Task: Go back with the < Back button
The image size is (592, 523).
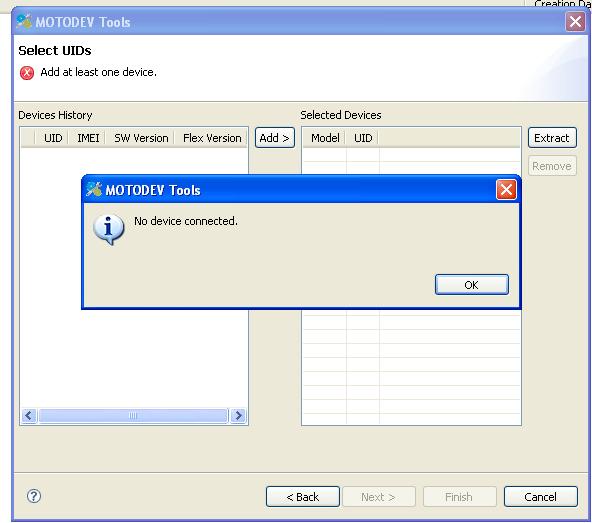Action: click(303, 497)
